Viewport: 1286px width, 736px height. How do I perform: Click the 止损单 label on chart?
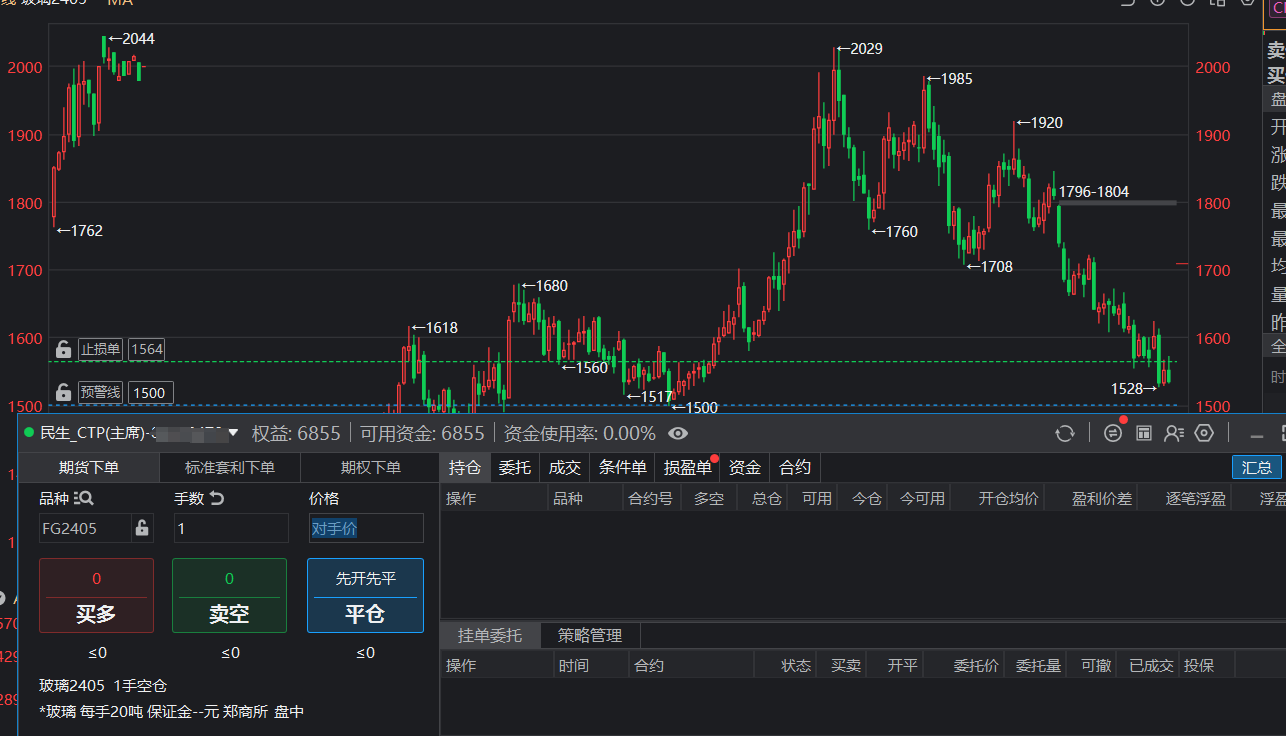point(101,349)
